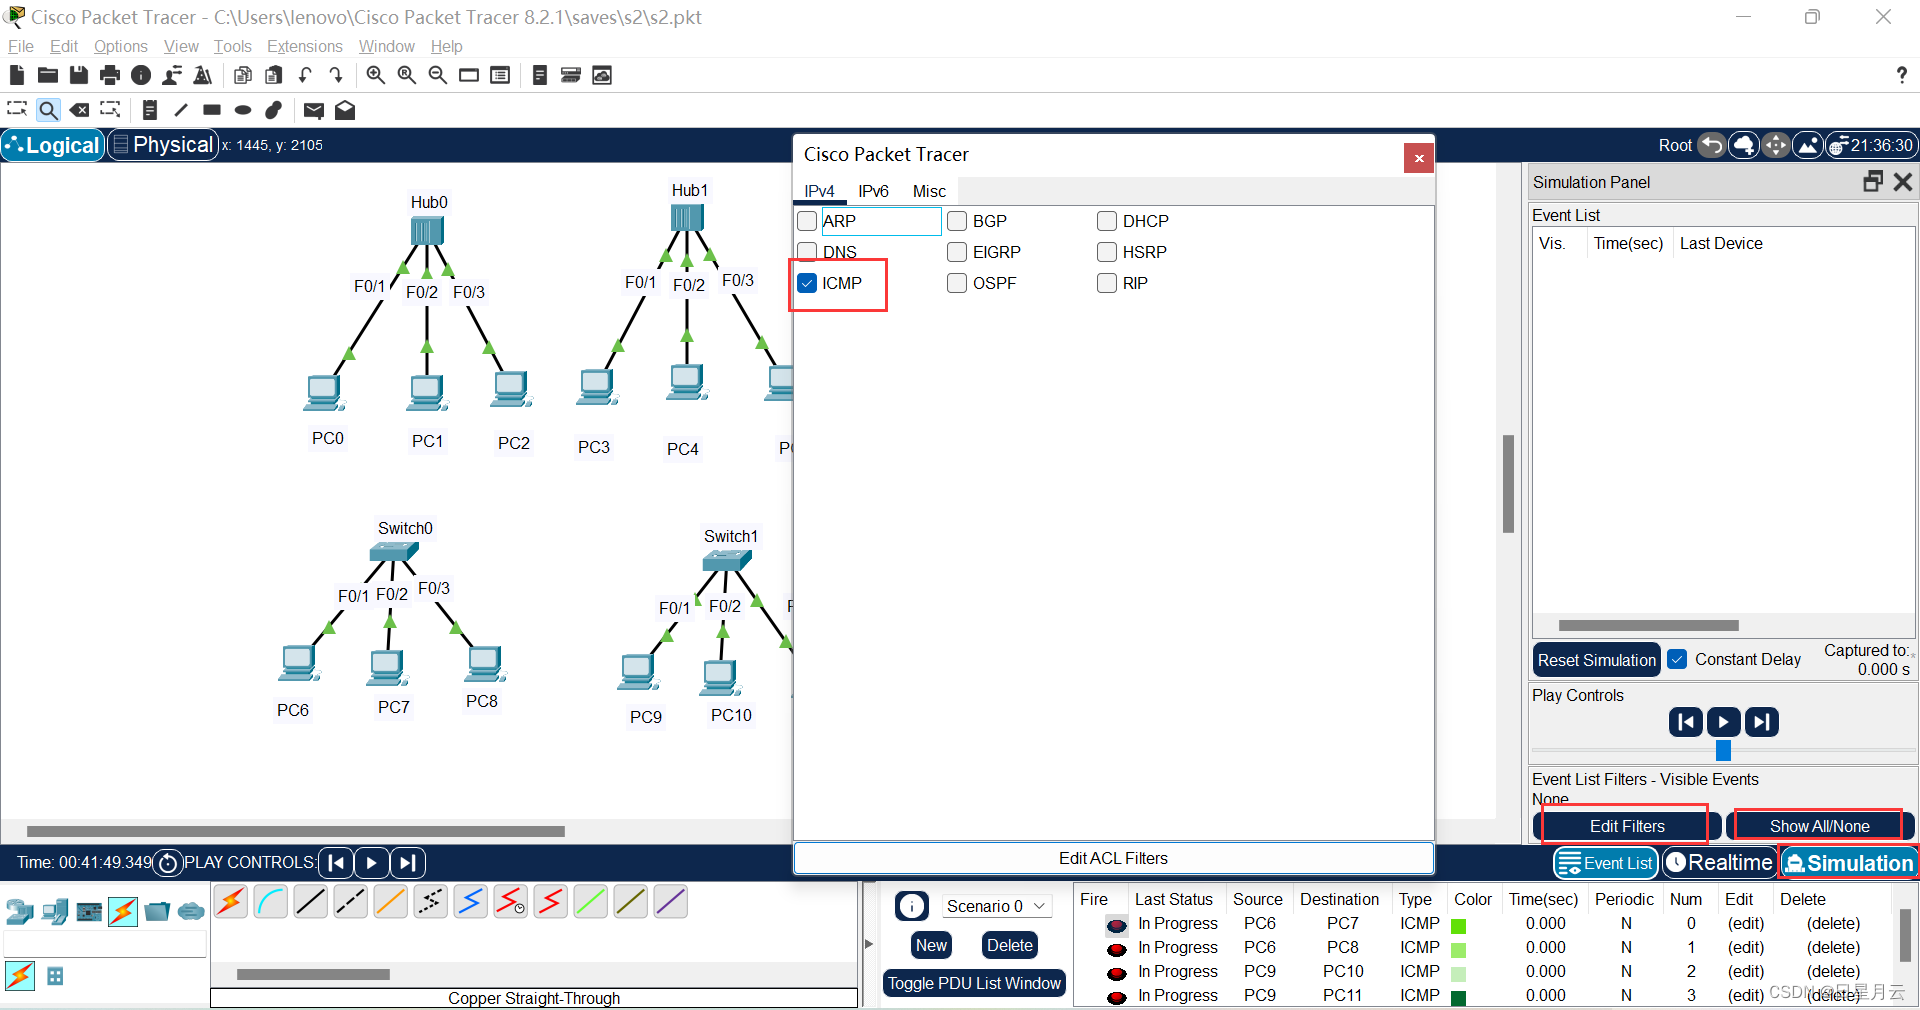Switch to the IPv6 filter tab
The width and height of the screenshot is (1920, 1010).
click(873, 191)
